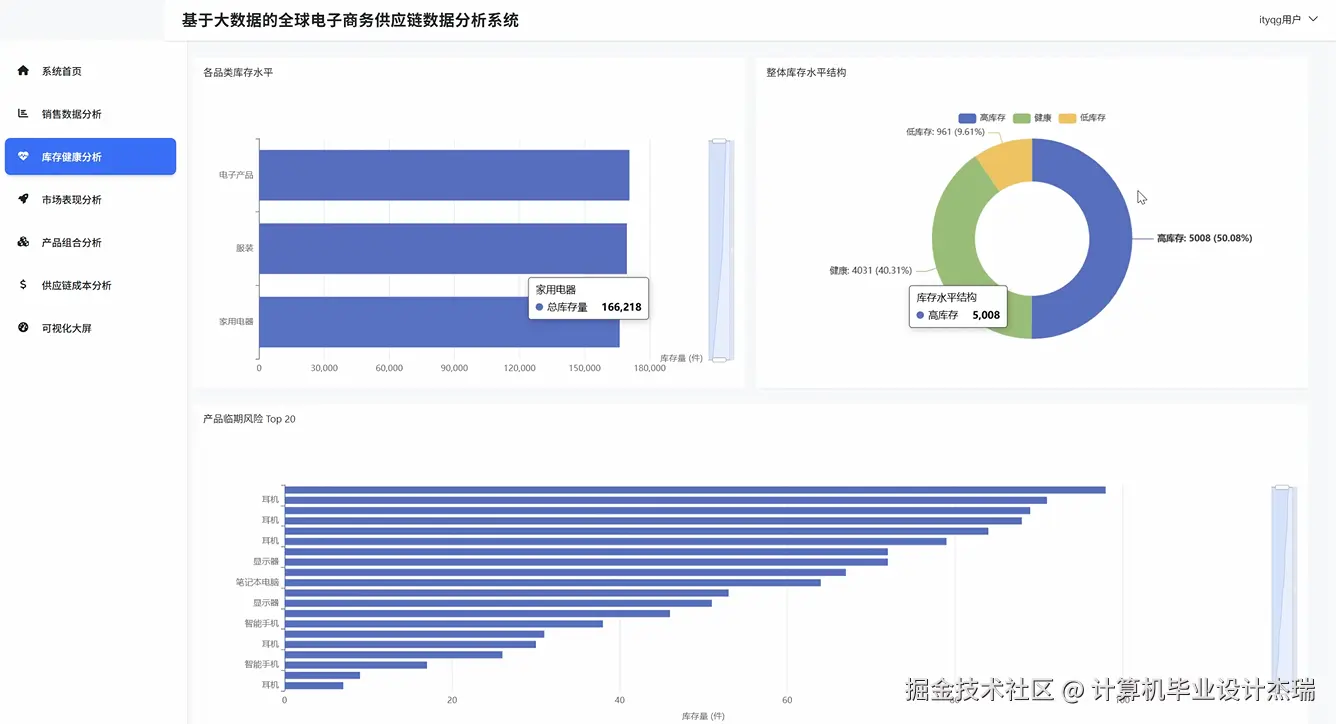Click the 电子产品 axis label
Viewport: 1336px width, 724px height.
236,175
